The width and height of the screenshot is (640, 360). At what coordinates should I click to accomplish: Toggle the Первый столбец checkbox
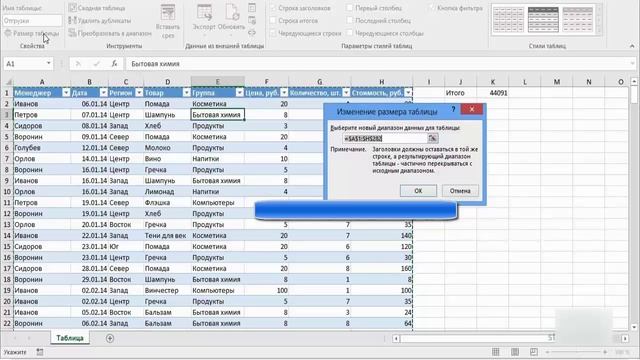point(350,8)
